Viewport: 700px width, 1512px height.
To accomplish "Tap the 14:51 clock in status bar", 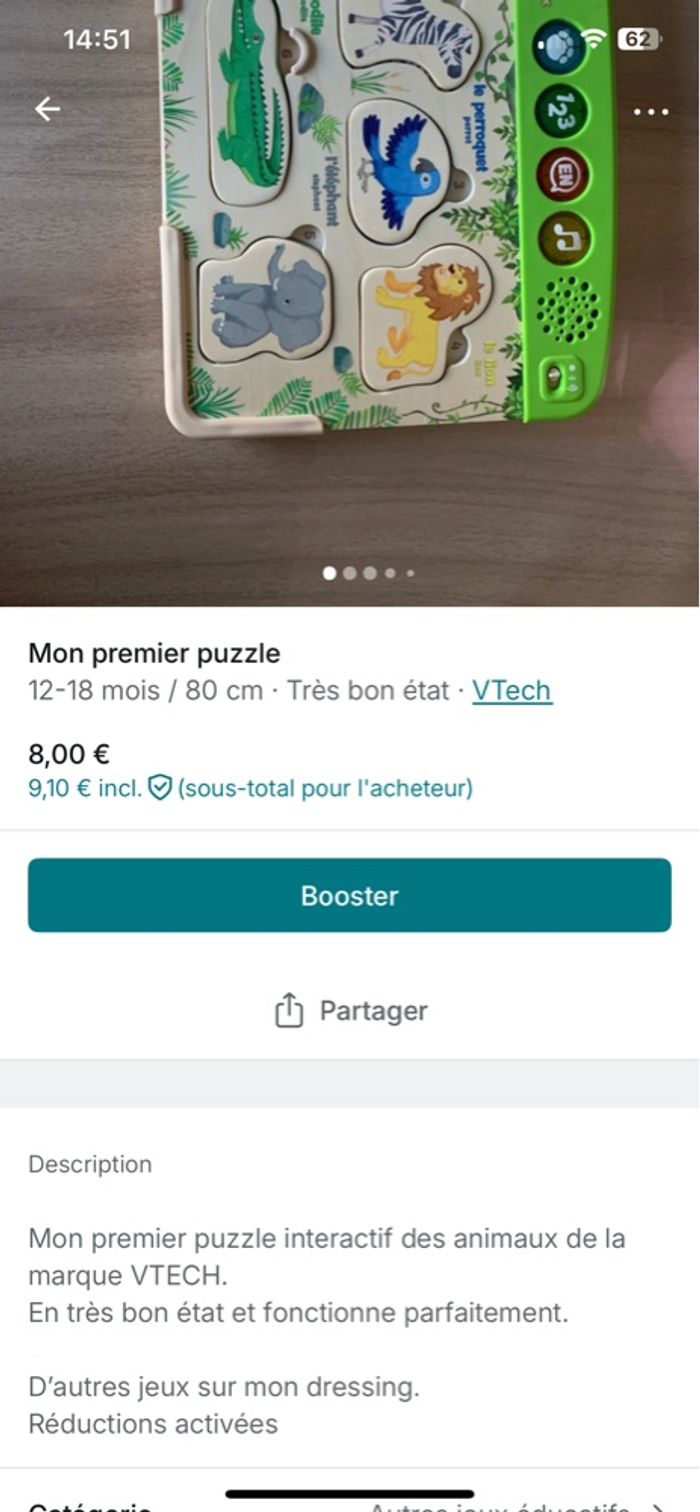I will point(96,39).
